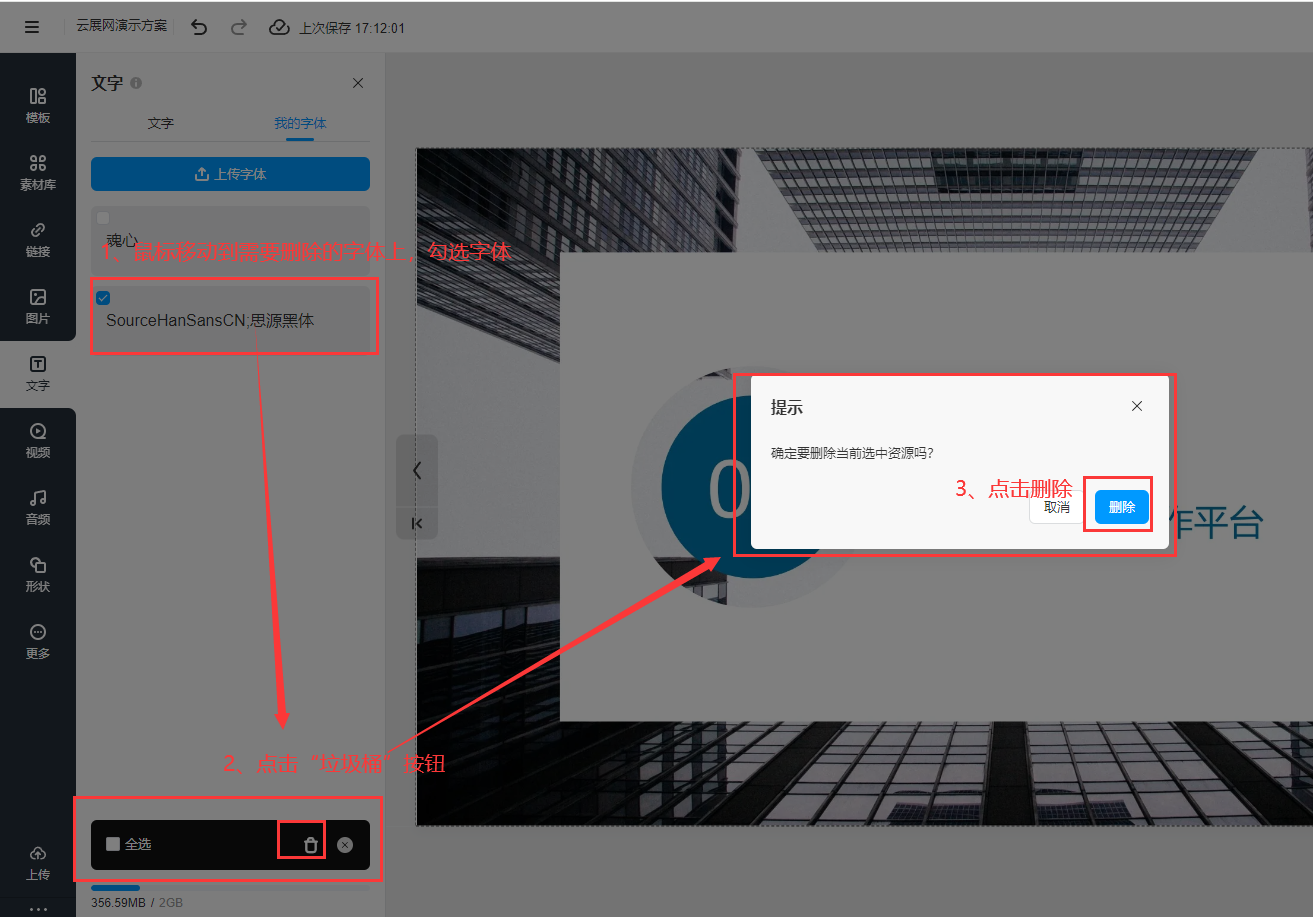Select the 链接 link tool
Screen dimensions: 1313x917
[38, 239]
